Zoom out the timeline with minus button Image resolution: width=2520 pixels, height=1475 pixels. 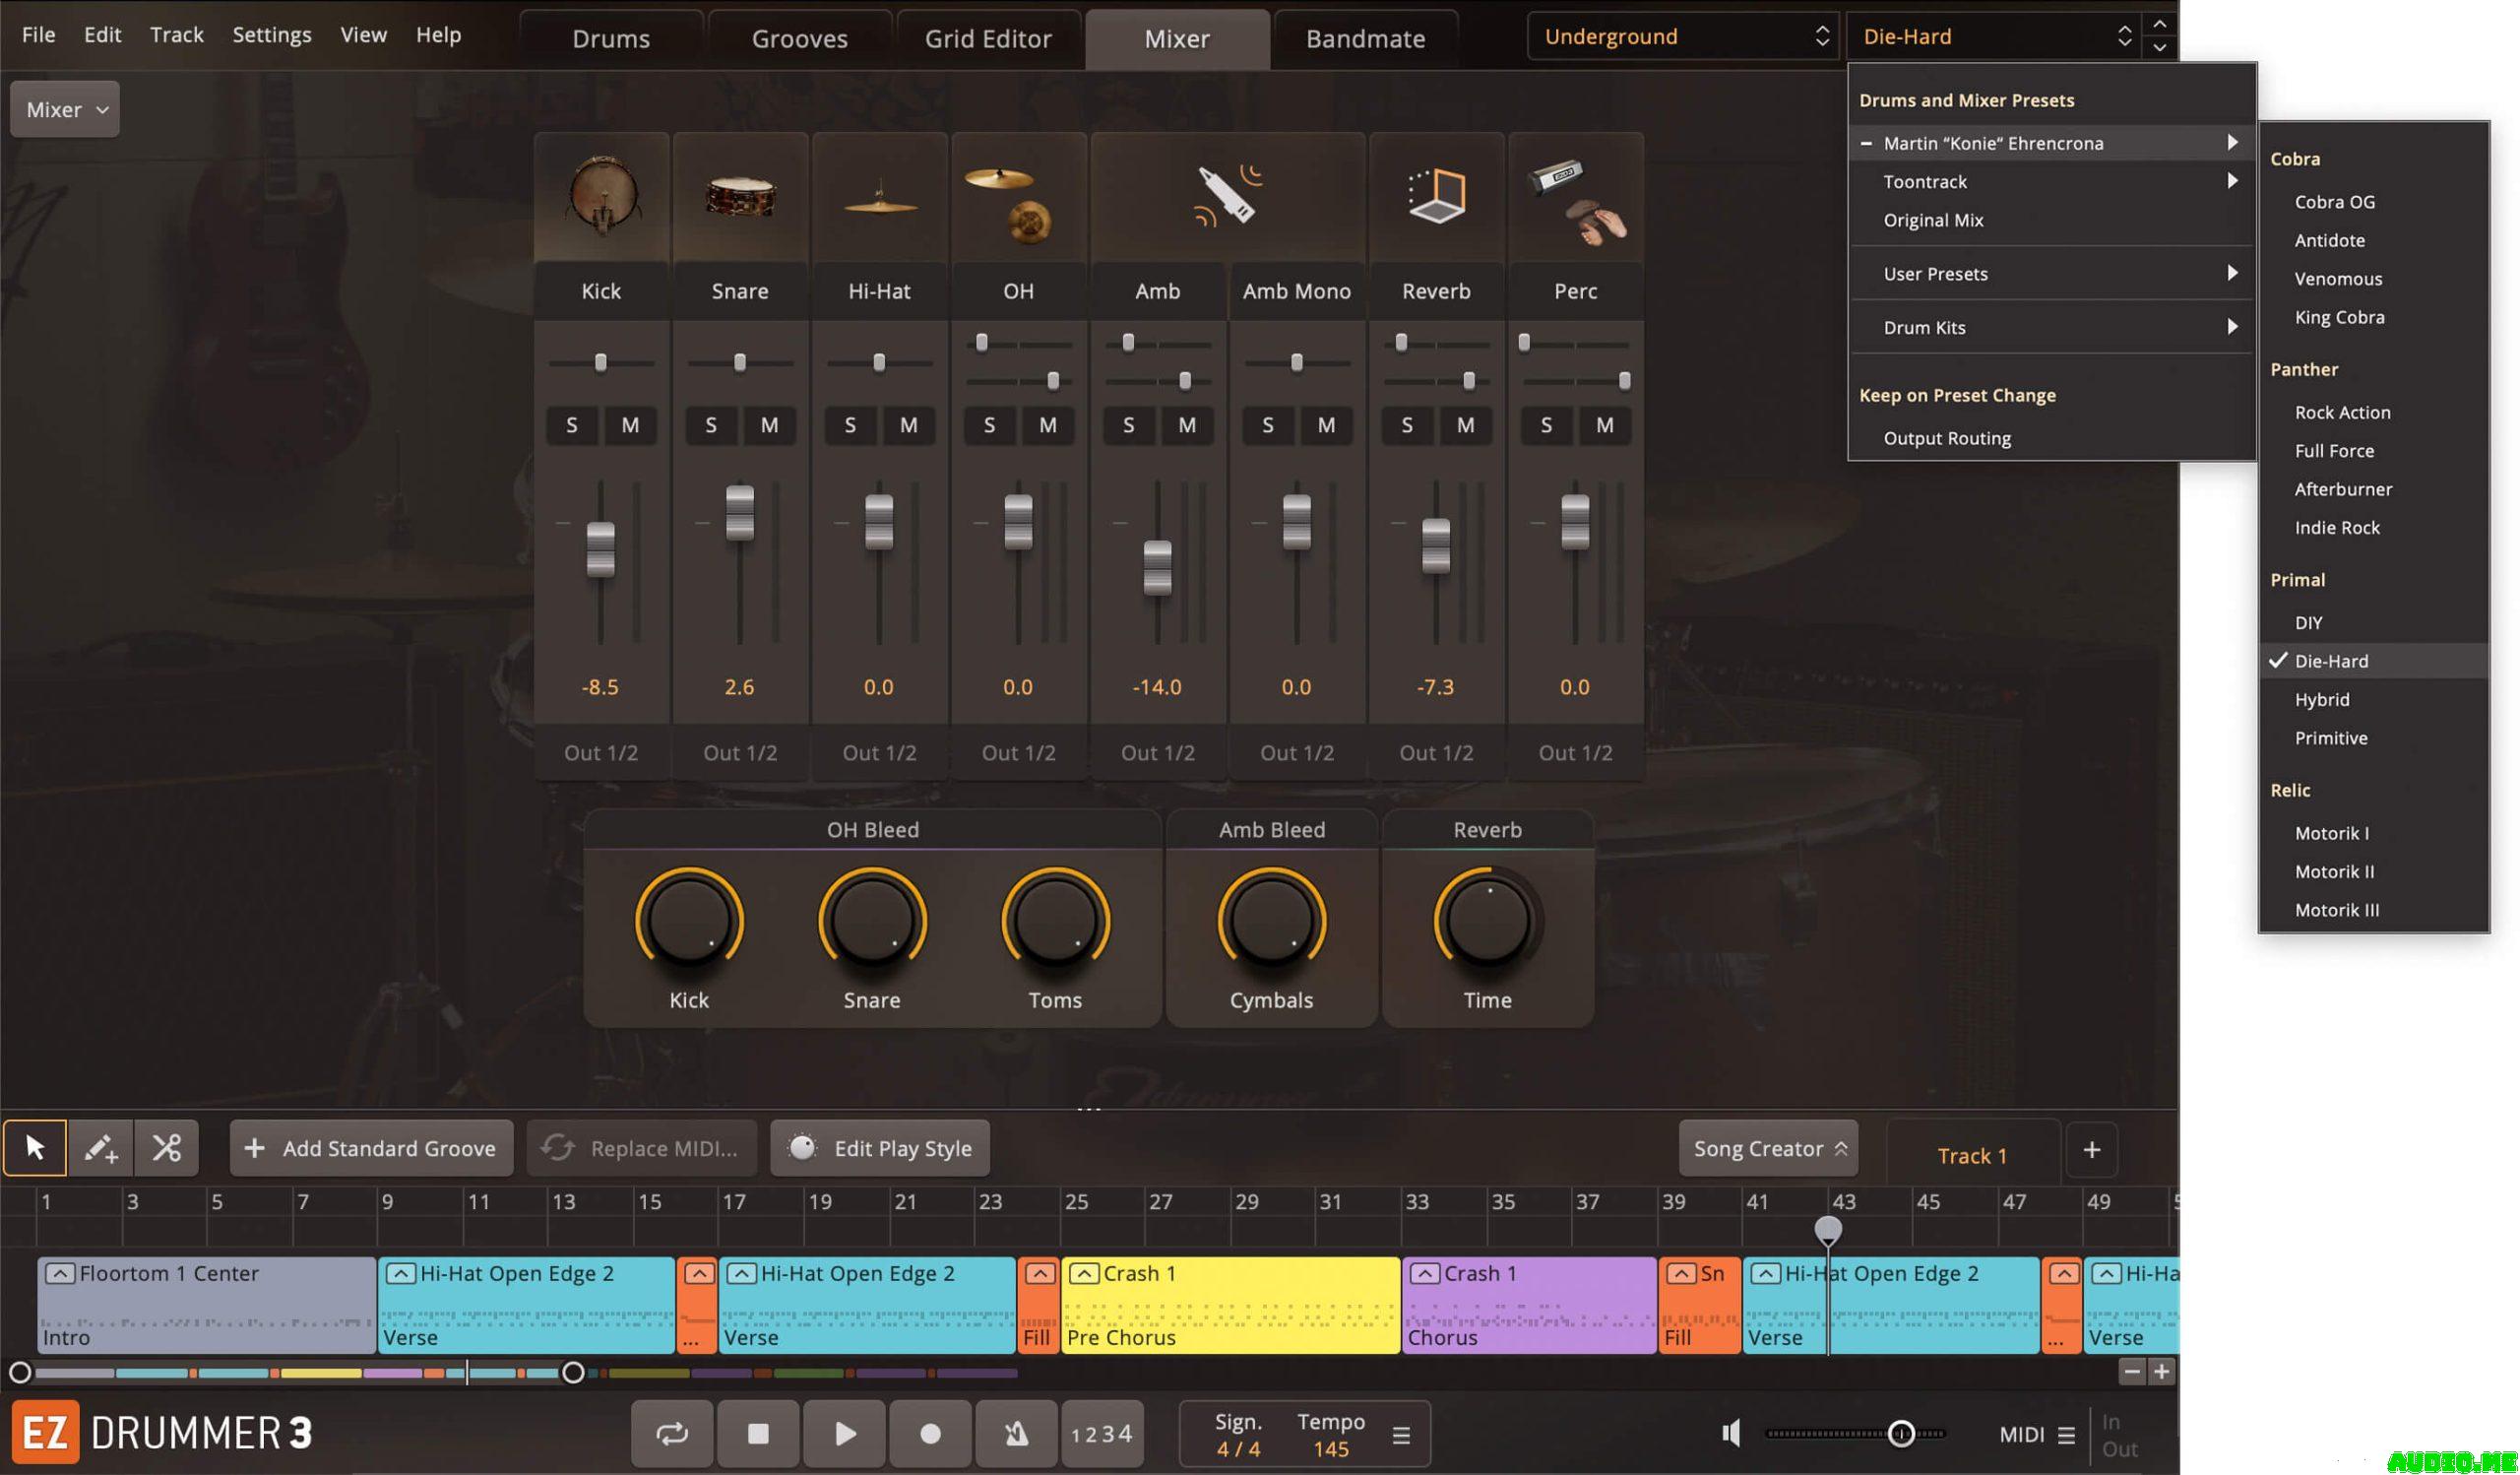click(2131, 1372)
